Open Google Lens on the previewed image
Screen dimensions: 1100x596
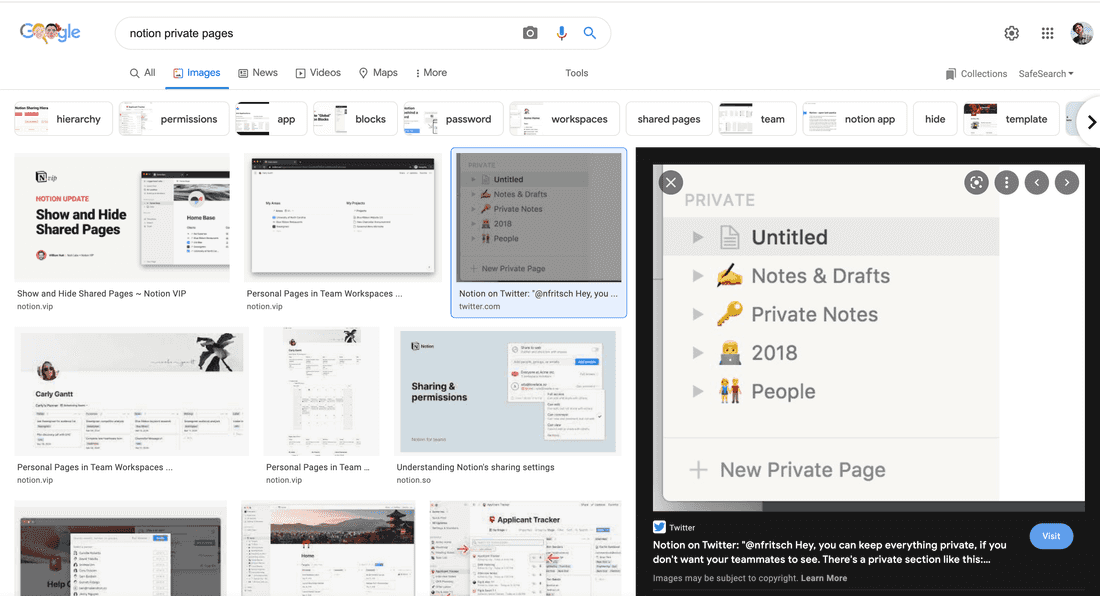click(x=976, y=182)
